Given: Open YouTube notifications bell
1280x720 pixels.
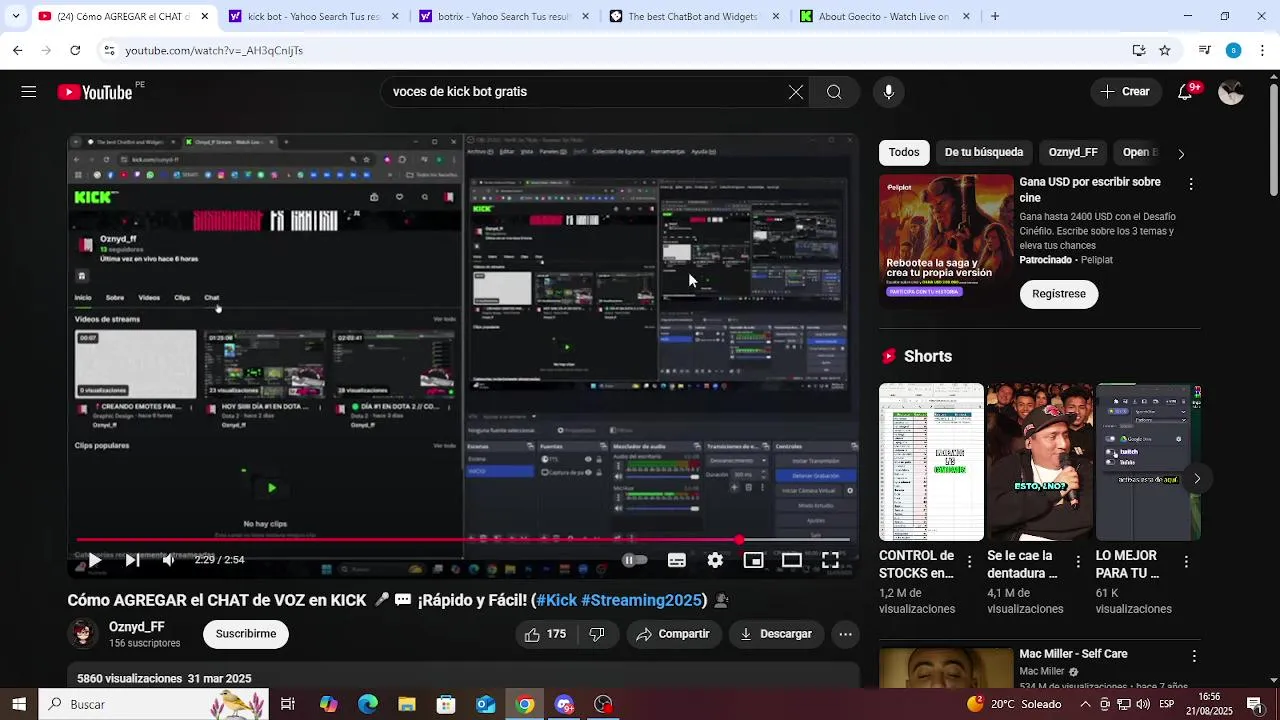Looking at the screenshot, I should tap(1185, 92).
